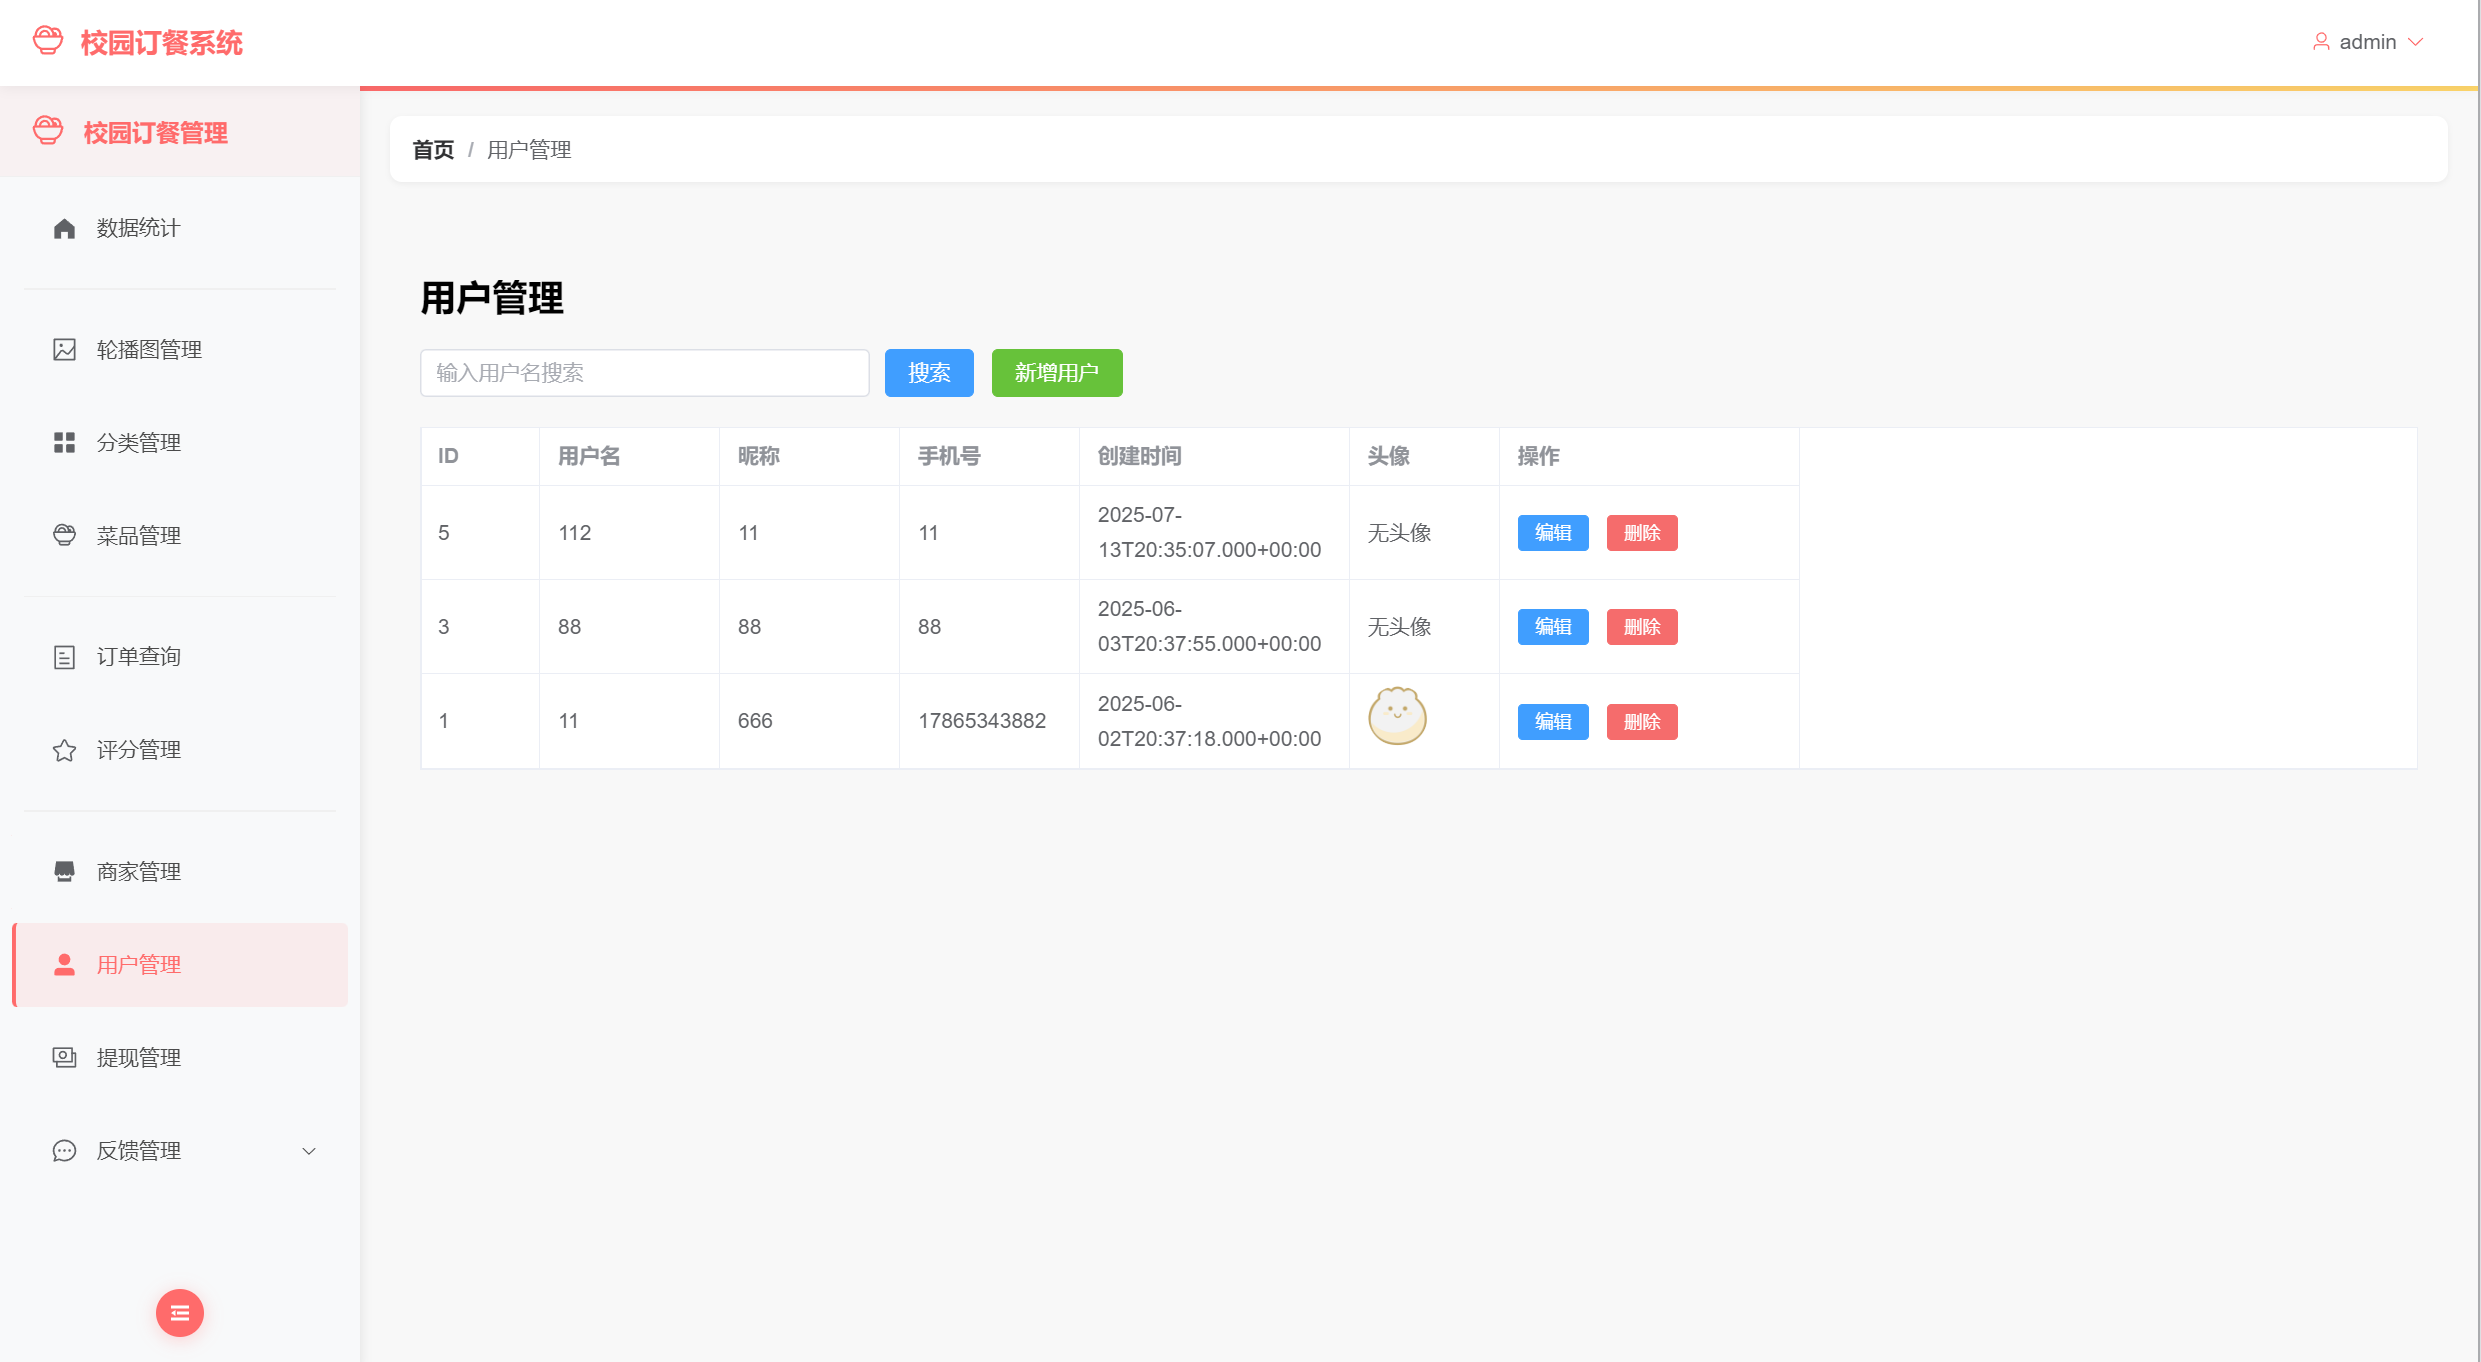This screenshot has height=1362, width=2481.
Task: Click the speech bubble icon for 反馈管理
Action: 64,1151
